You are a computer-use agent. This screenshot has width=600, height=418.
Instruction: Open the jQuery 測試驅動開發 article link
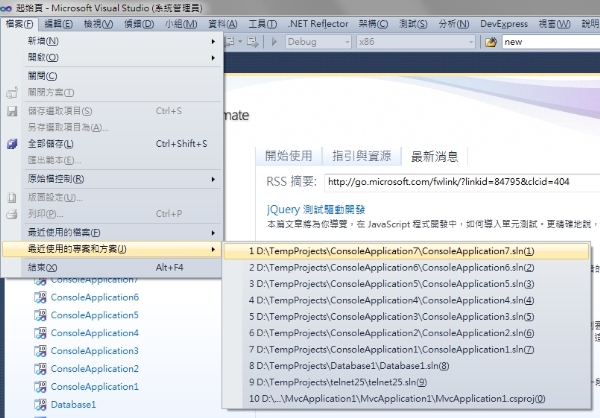coord(320,211)
